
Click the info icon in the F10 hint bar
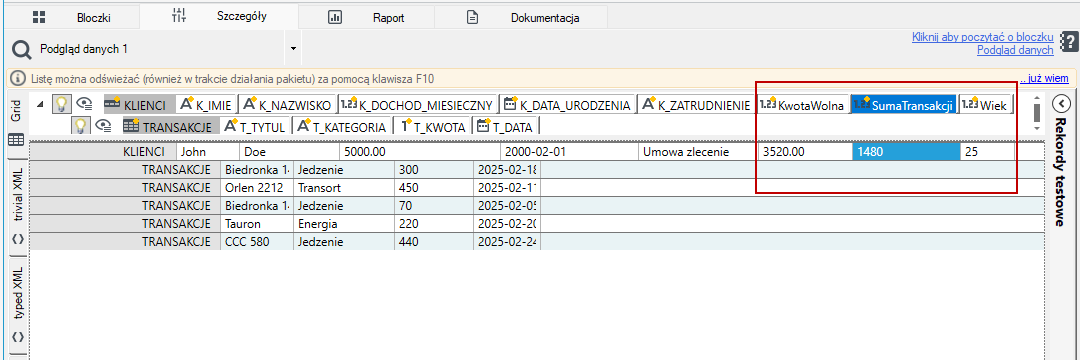pos(19,78)
